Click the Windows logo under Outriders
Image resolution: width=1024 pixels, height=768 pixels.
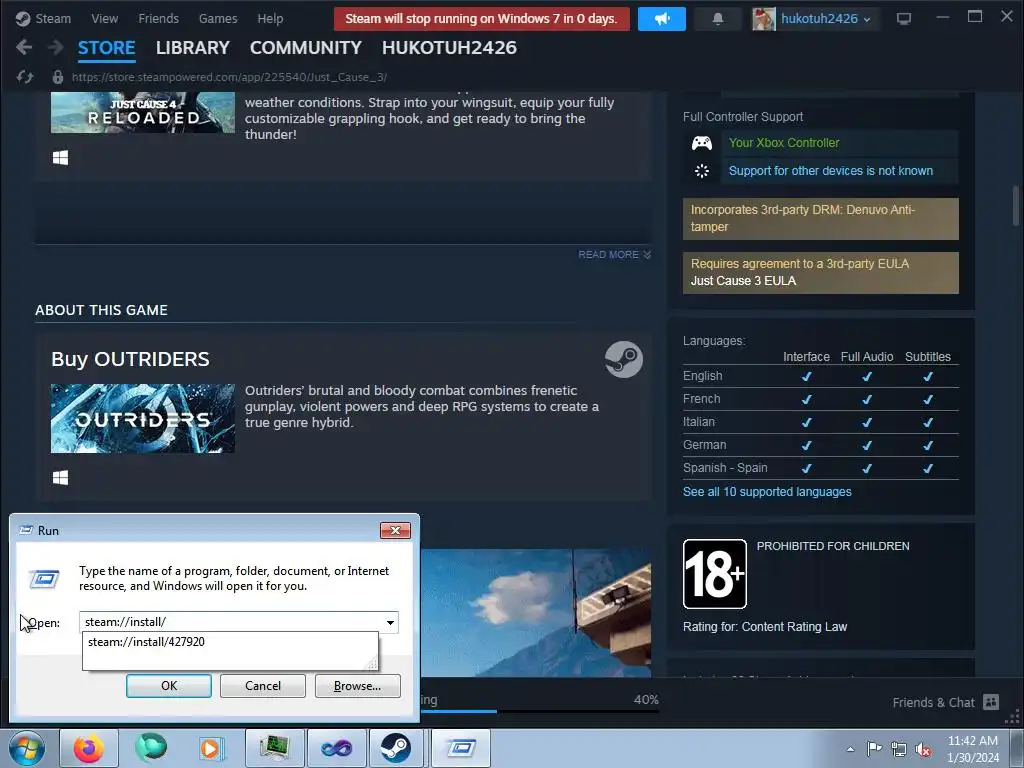click(60, 477)
